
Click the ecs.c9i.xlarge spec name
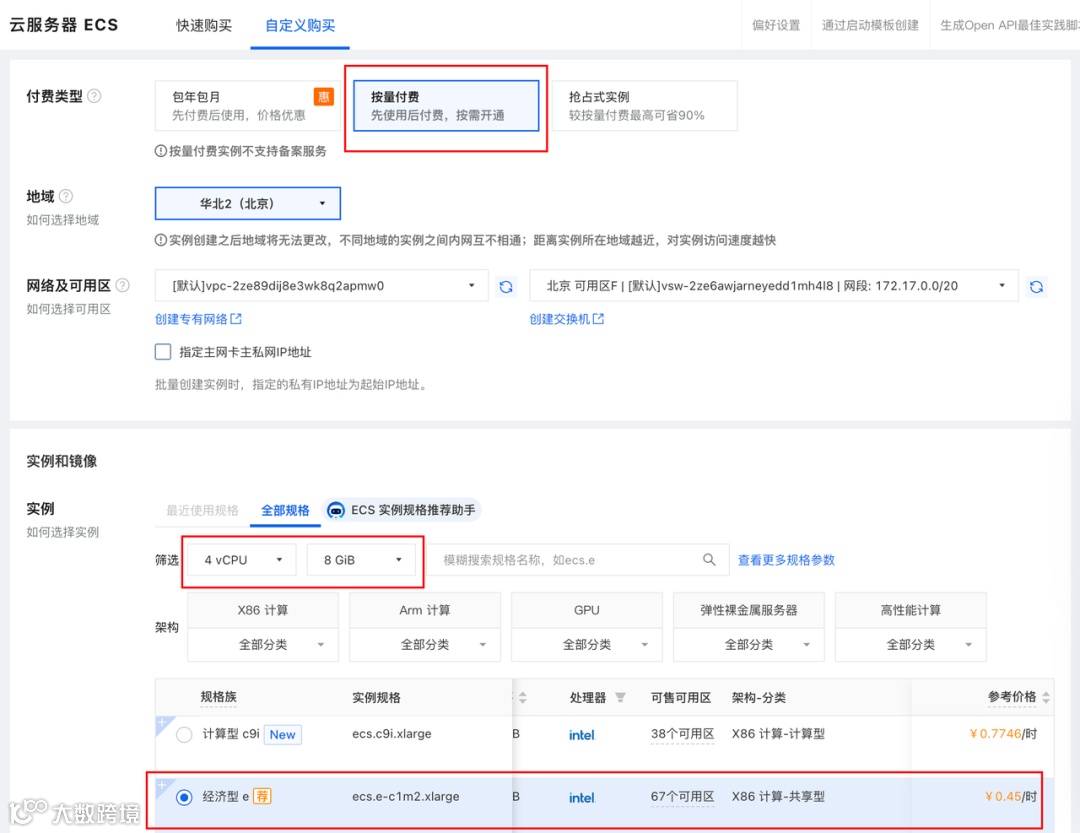[392, 734]
